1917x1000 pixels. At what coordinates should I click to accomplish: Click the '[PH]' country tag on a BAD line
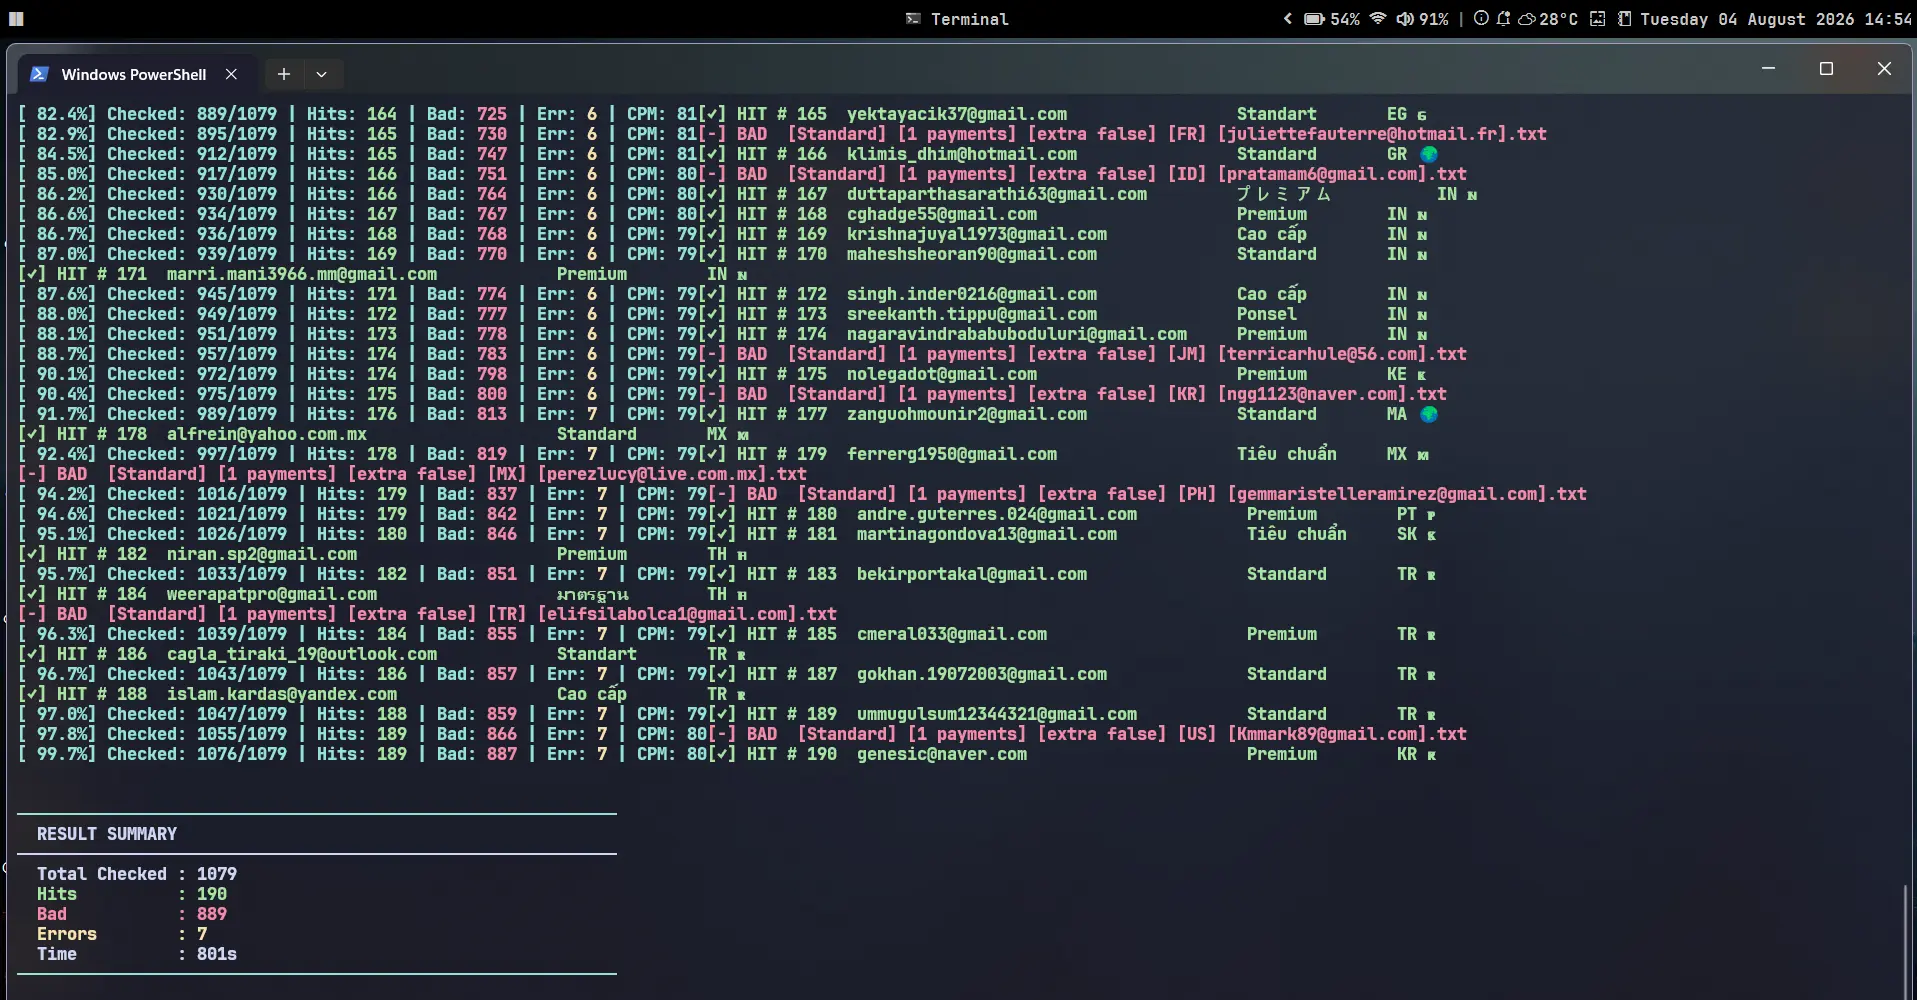pos(1197,494)
